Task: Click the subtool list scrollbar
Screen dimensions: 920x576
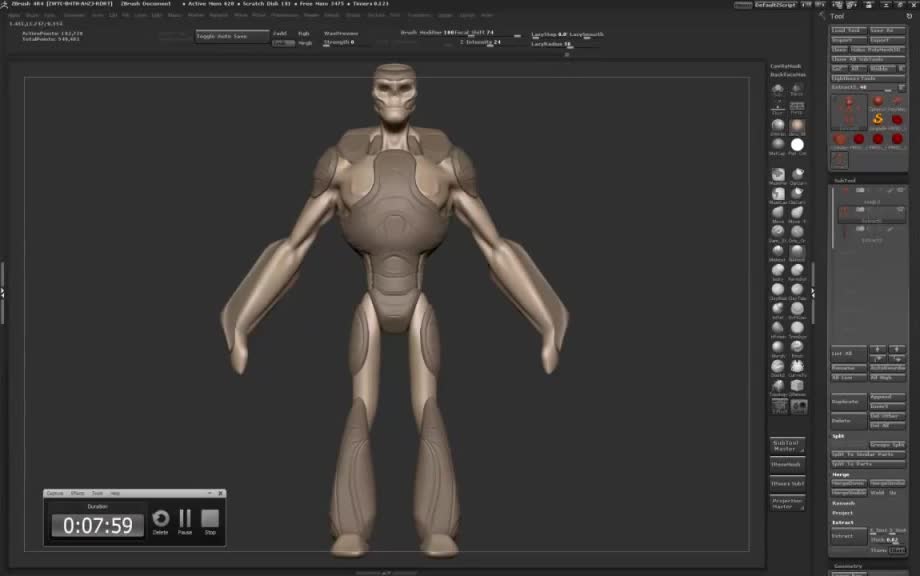Action: [x=833, y=218]
